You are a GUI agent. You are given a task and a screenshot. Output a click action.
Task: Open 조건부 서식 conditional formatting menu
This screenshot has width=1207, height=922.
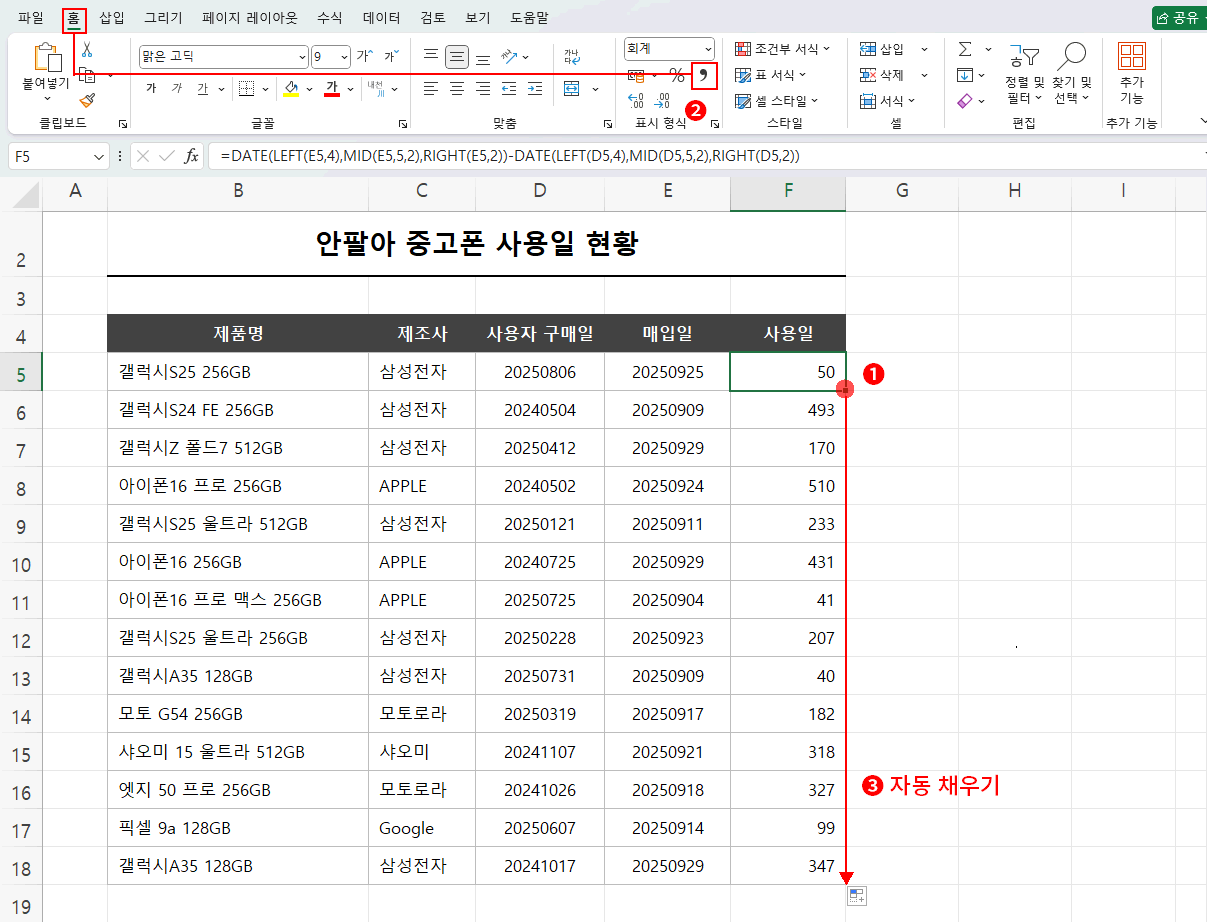point(781,49)
